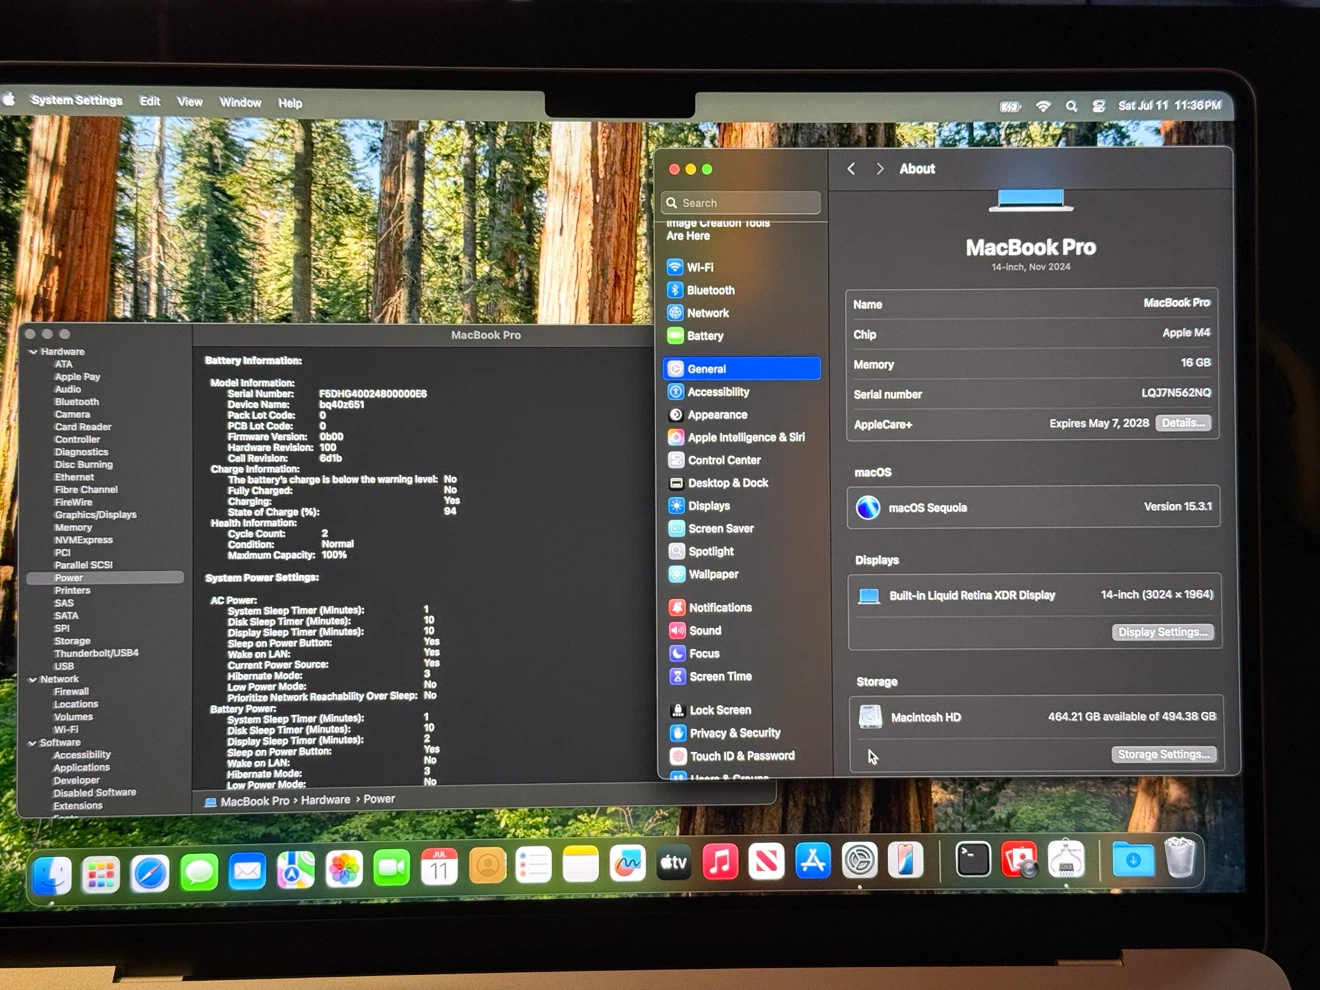Open Mail app in the Dock
Image resolution: width=1320 pixels, height=990 pixels.
click(x=247, y=871)
